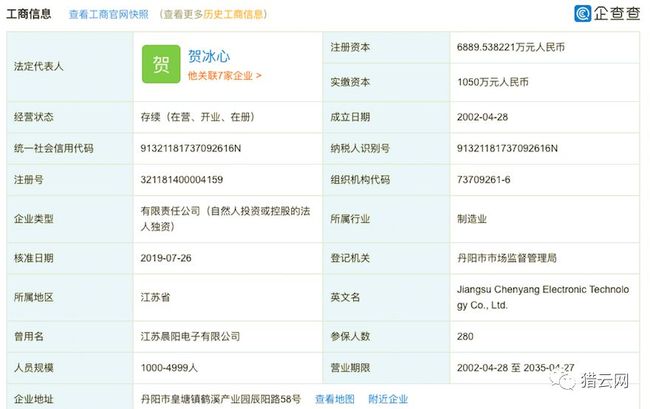Screen dimensions: 650x409
Task: Select registered capital value 6889.538221万元人民币
Action: (511, 47)
